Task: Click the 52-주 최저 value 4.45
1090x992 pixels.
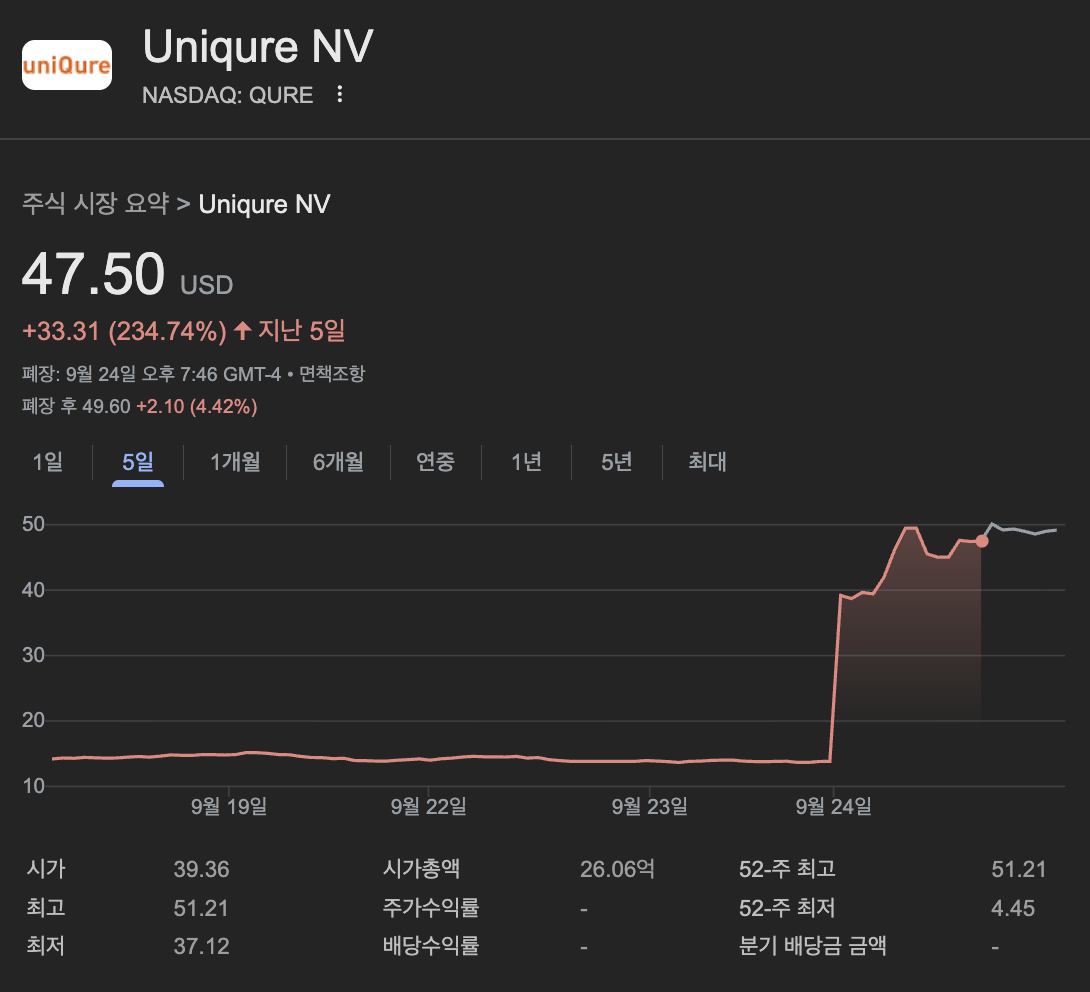Action: [x=1013, y=908]
